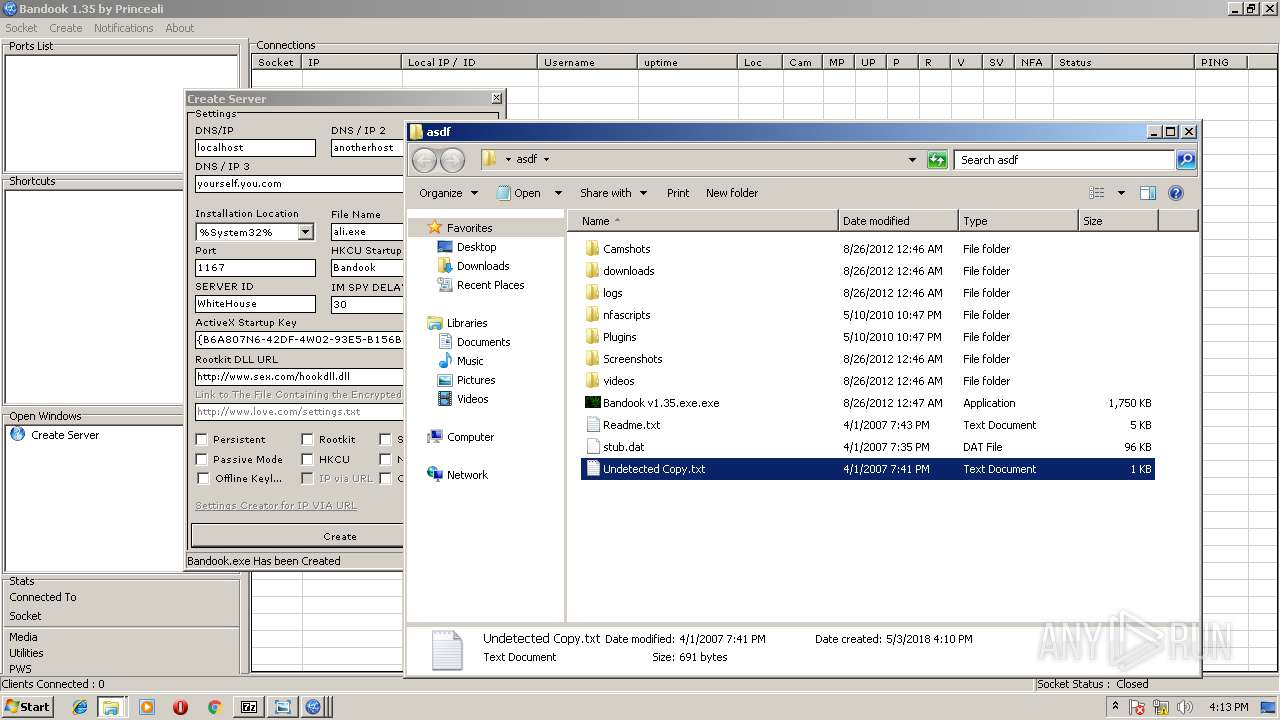Screen dimensions: 1280x720
Task: Show hidden tray icons arrow
Action: tap(1116, 707)
